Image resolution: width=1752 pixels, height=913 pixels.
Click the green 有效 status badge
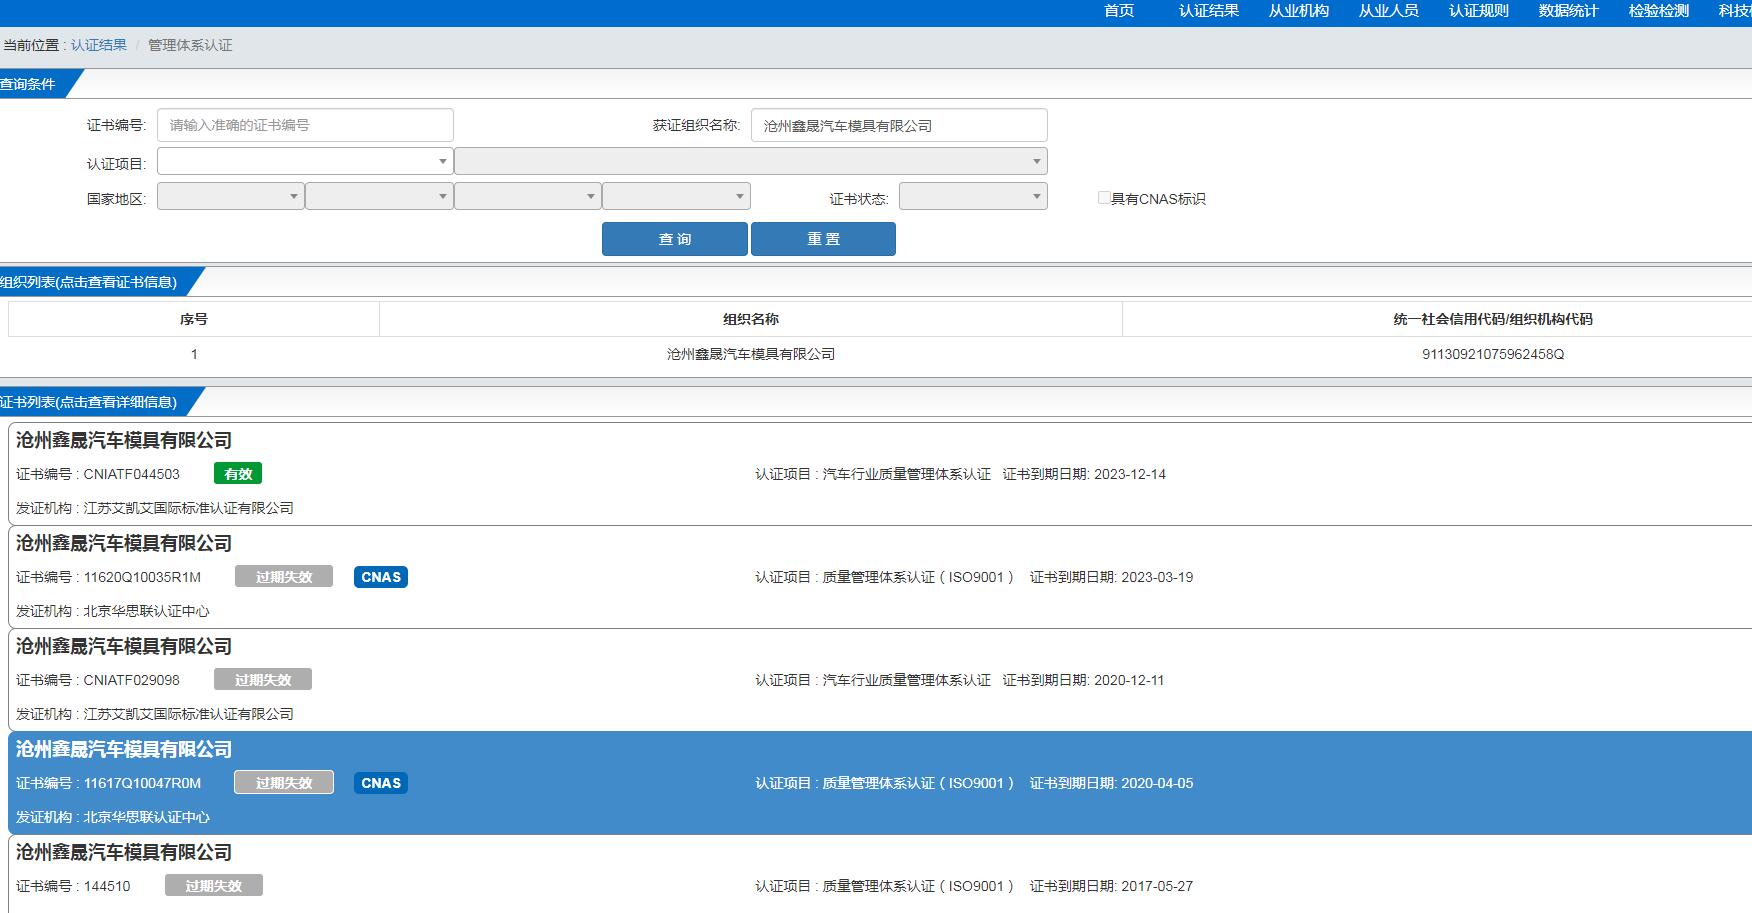[x=238, y=474]
